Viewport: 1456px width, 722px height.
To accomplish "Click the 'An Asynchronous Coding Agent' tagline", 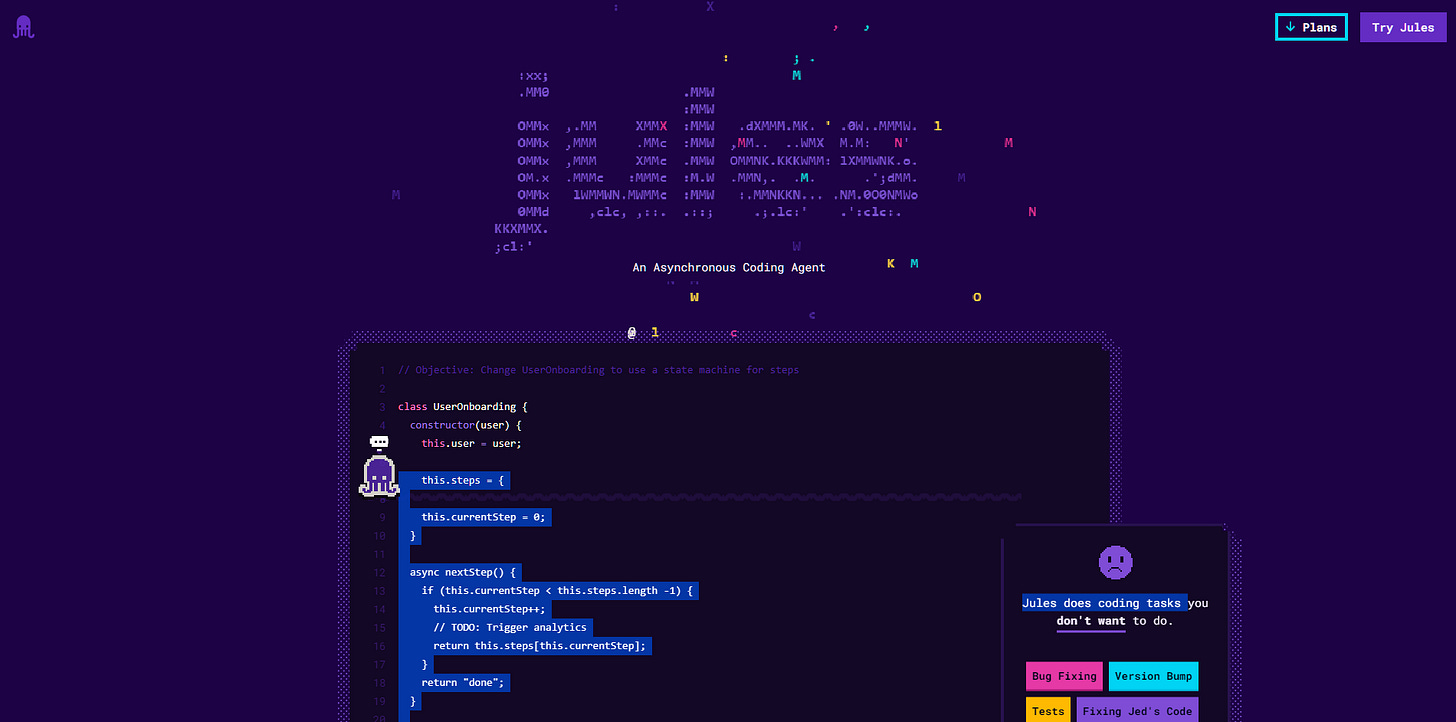I will tap(729, 267).
